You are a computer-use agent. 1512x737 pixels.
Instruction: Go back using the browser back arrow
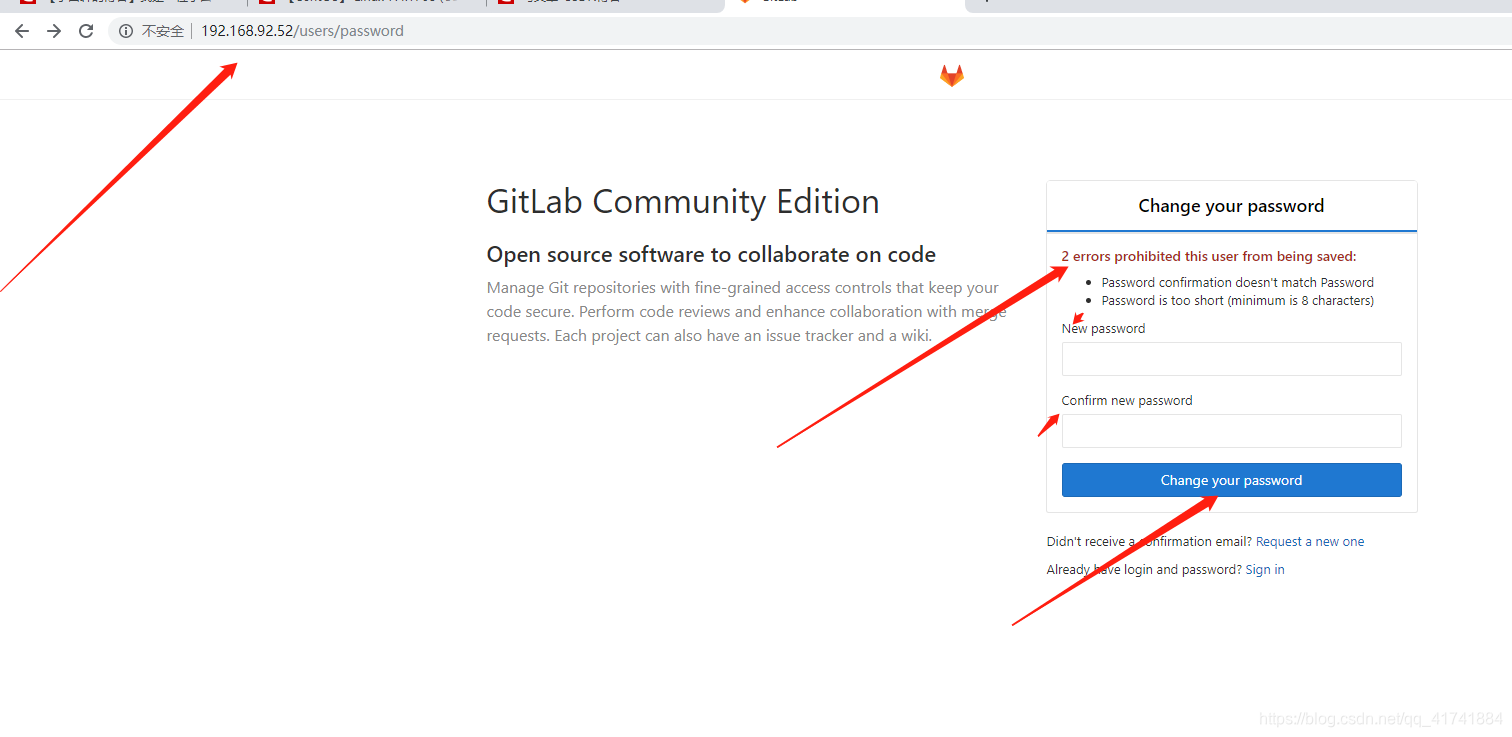(x=22, y=31)
